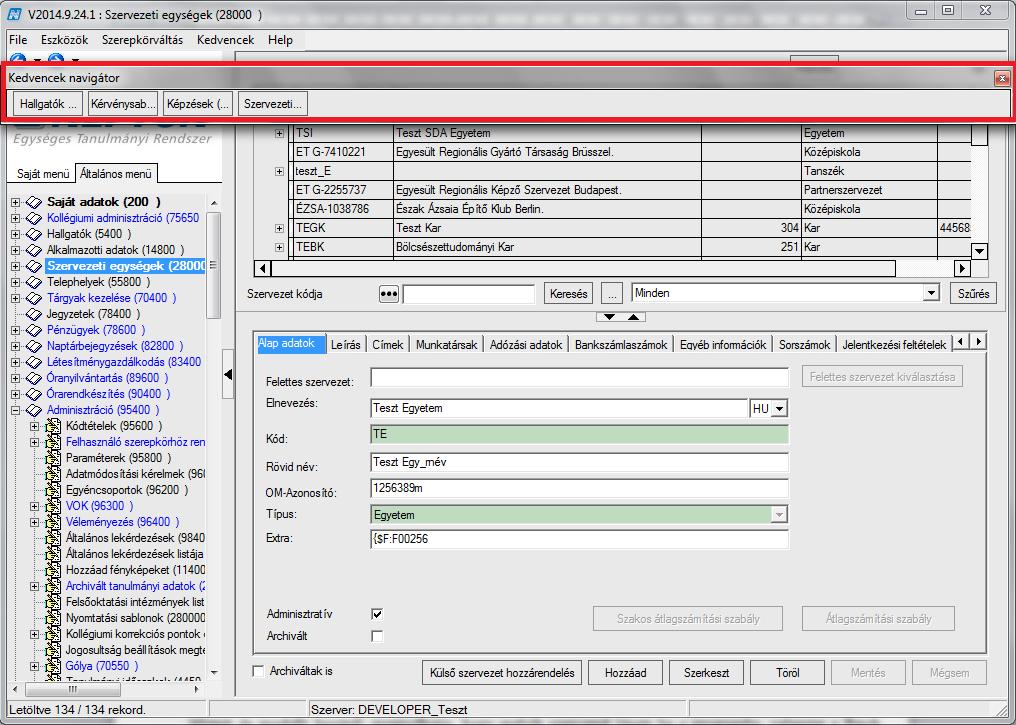Open the Help menu

pyautogui.click(x=280, y=40)
